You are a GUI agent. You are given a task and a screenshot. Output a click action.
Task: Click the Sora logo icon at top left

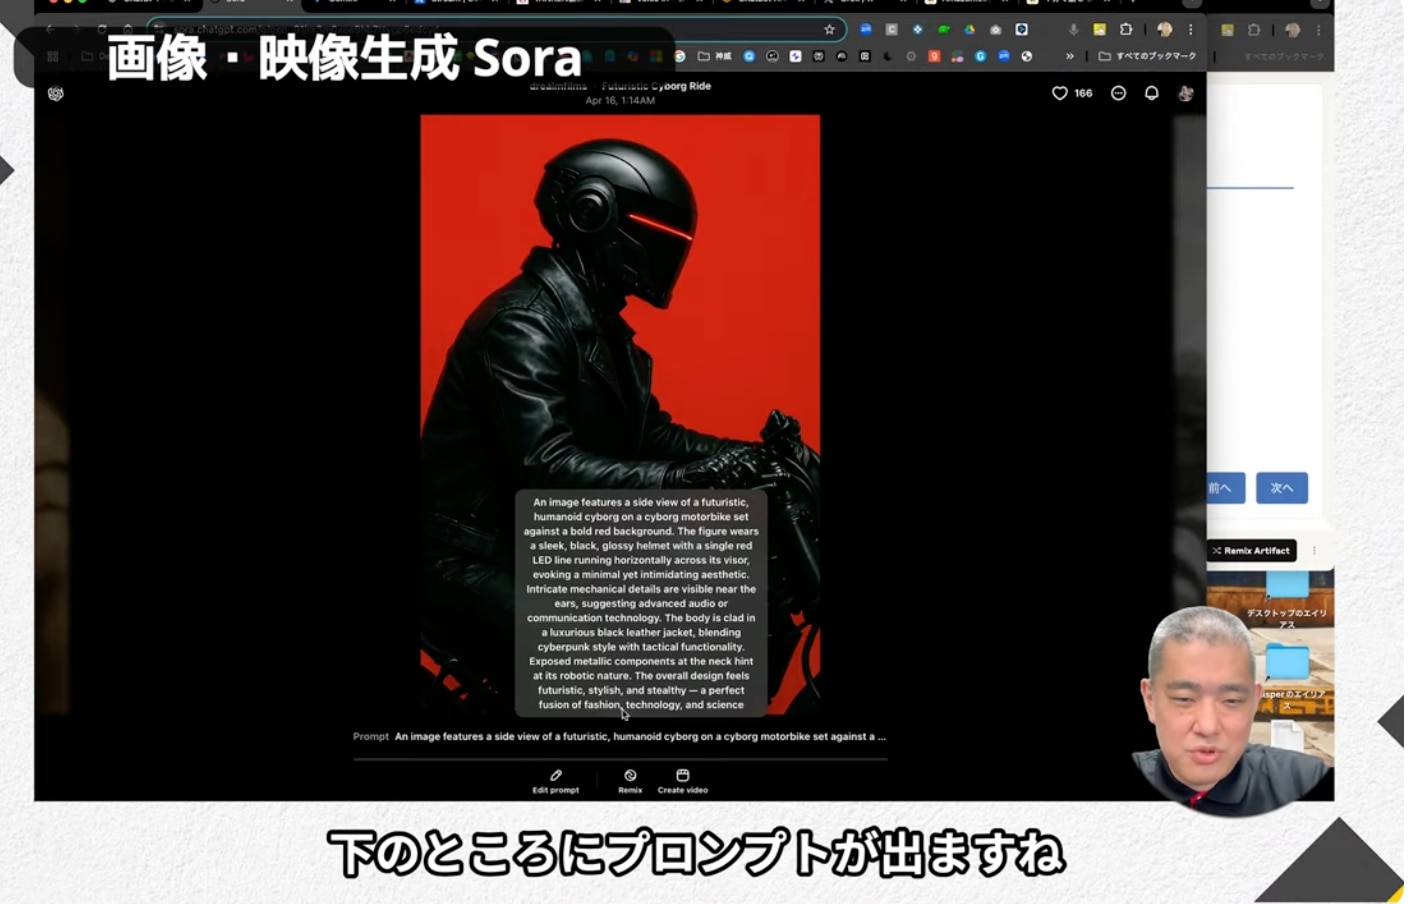[x=56, y=94]
